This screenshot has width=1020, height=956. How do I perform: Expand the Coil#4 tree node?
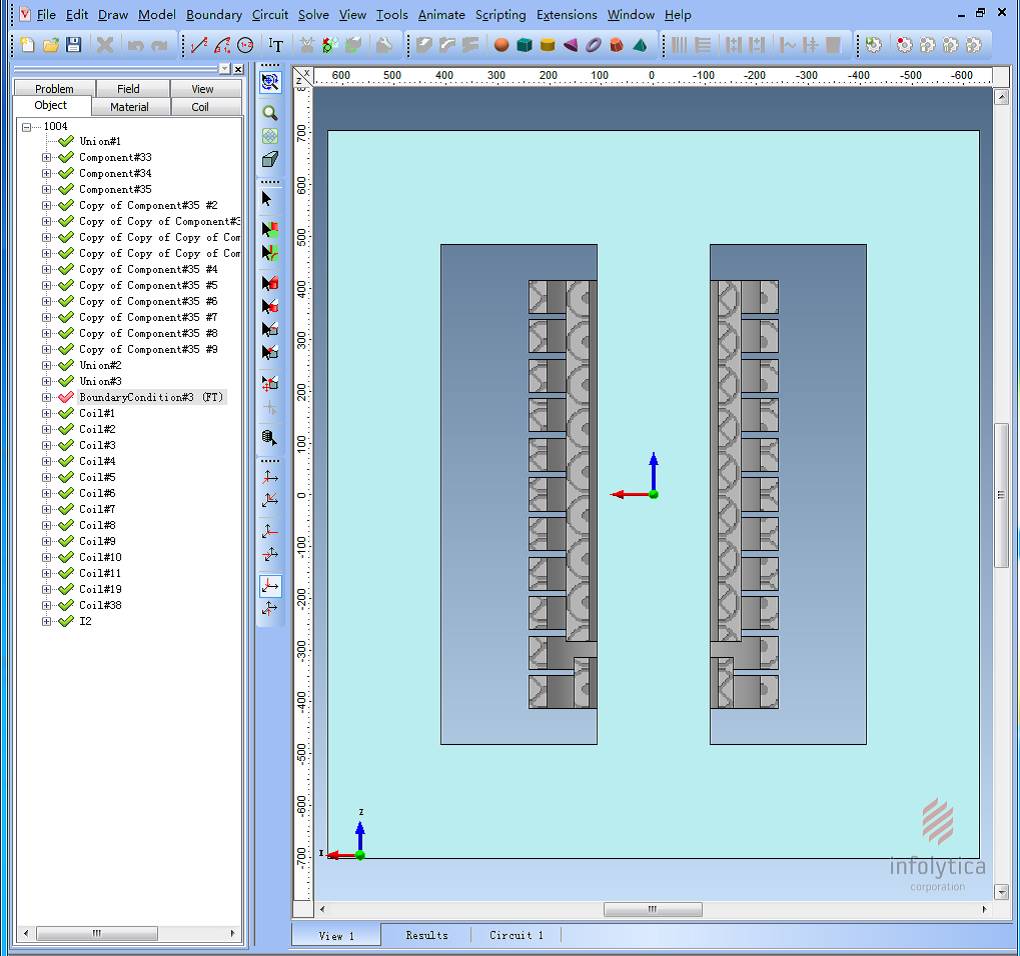(46, 462)
